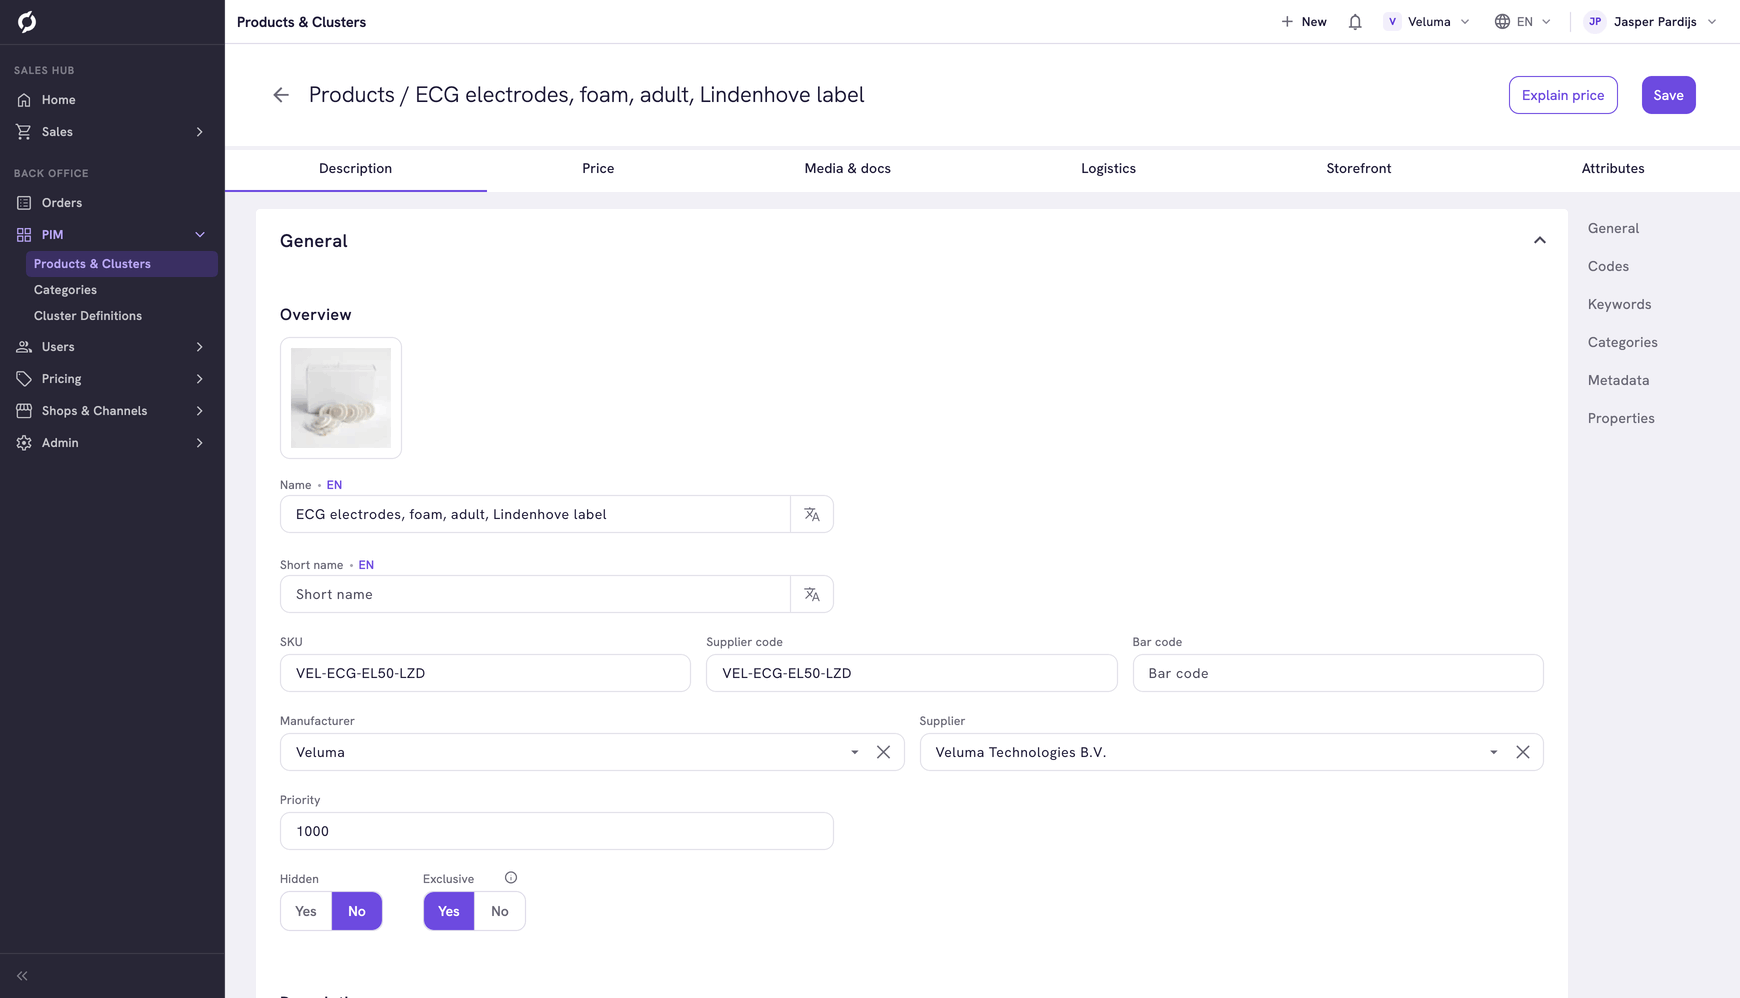Click the plus icon next to New
Image resolution: width=1740 pixels, height=998 pixels.
1287,22
